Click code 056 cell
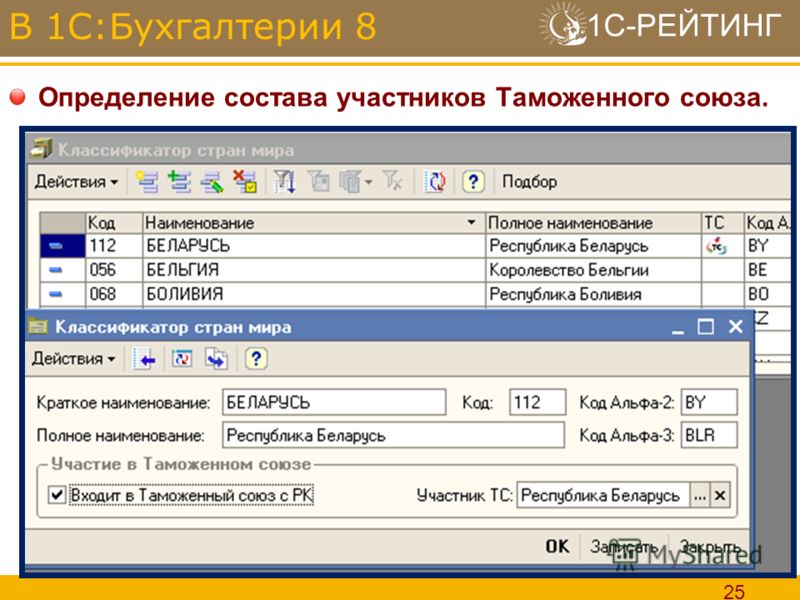This screenshot has height=600, width=800. 114,270
